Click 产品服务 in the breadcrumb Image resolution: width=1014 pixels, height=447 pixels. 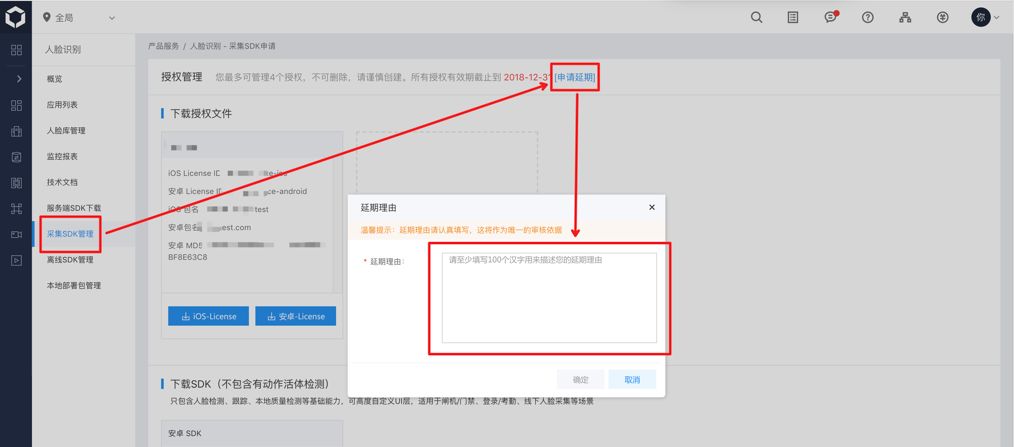(163, 46)
